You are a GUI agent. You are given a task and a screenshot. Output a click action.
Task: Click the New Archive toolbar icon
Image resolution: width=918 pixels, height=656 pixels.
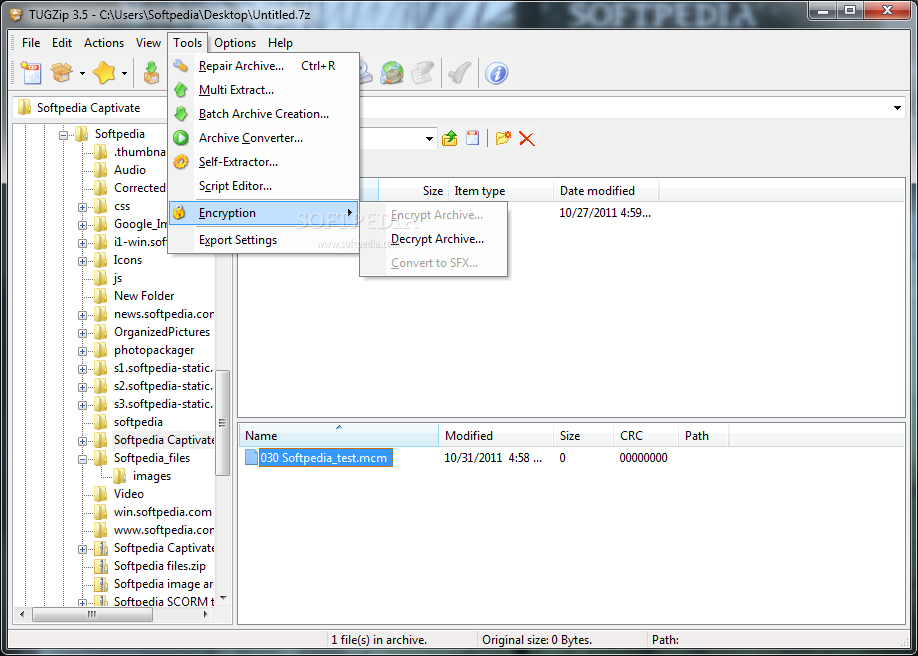[30, 73]
